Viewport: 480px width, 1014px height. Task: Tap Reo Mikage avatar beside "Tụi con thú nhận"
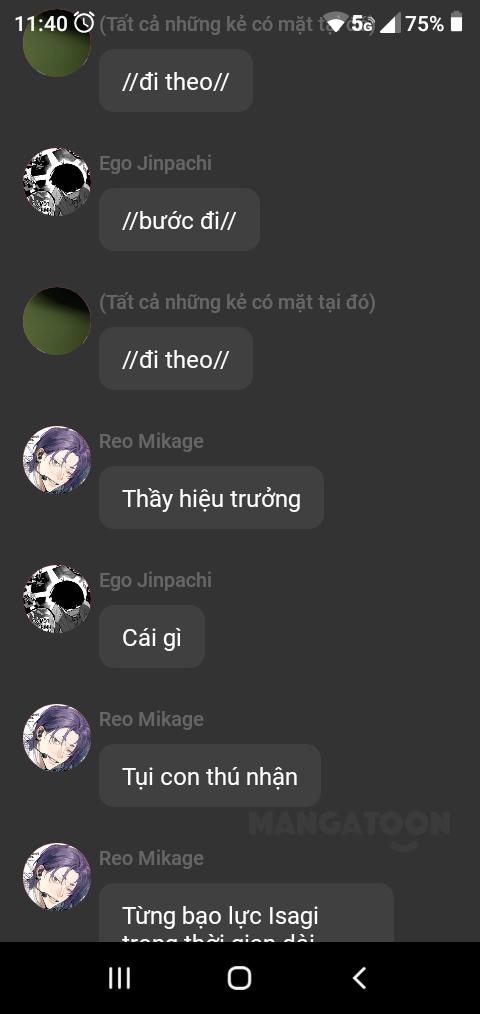(x=57, y=738)
